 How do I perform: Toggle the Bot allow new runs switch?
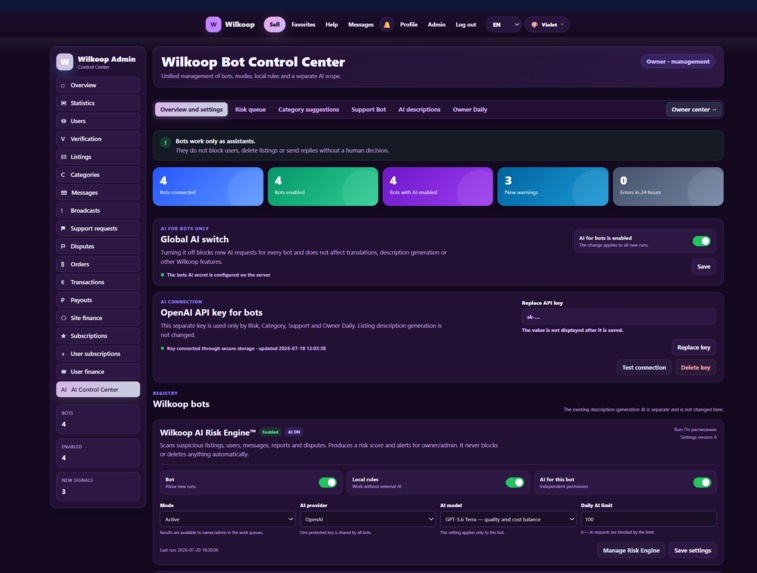[327, 482]
